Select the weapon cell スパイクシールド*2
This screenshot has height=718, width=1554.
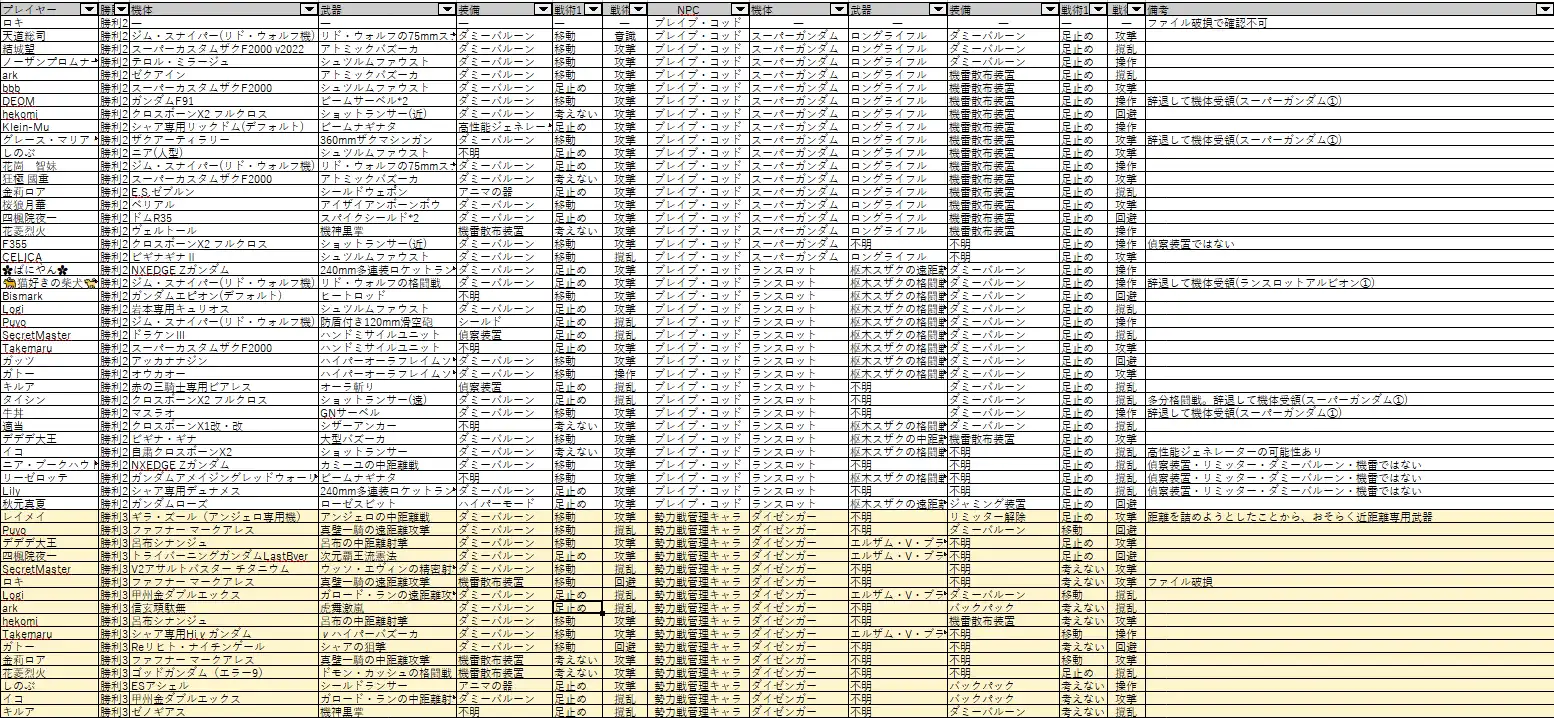(387, 217)
